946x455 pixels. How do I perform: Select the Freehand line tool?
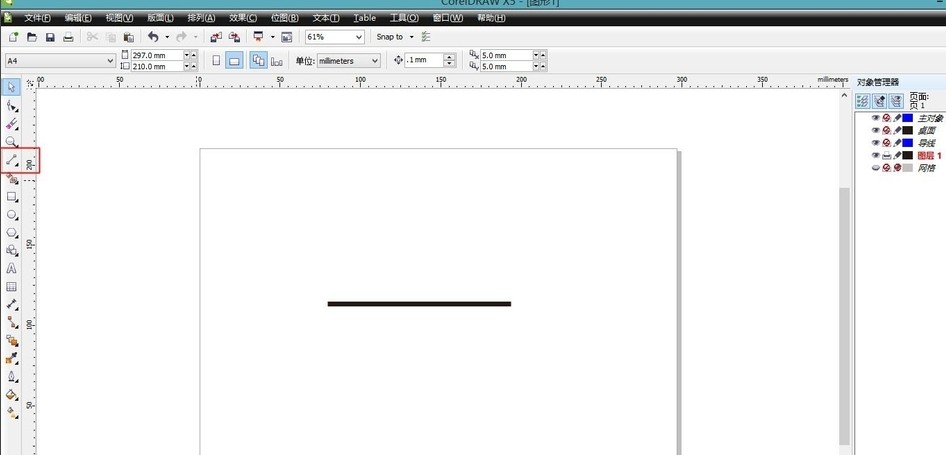[x=11, y=161]
